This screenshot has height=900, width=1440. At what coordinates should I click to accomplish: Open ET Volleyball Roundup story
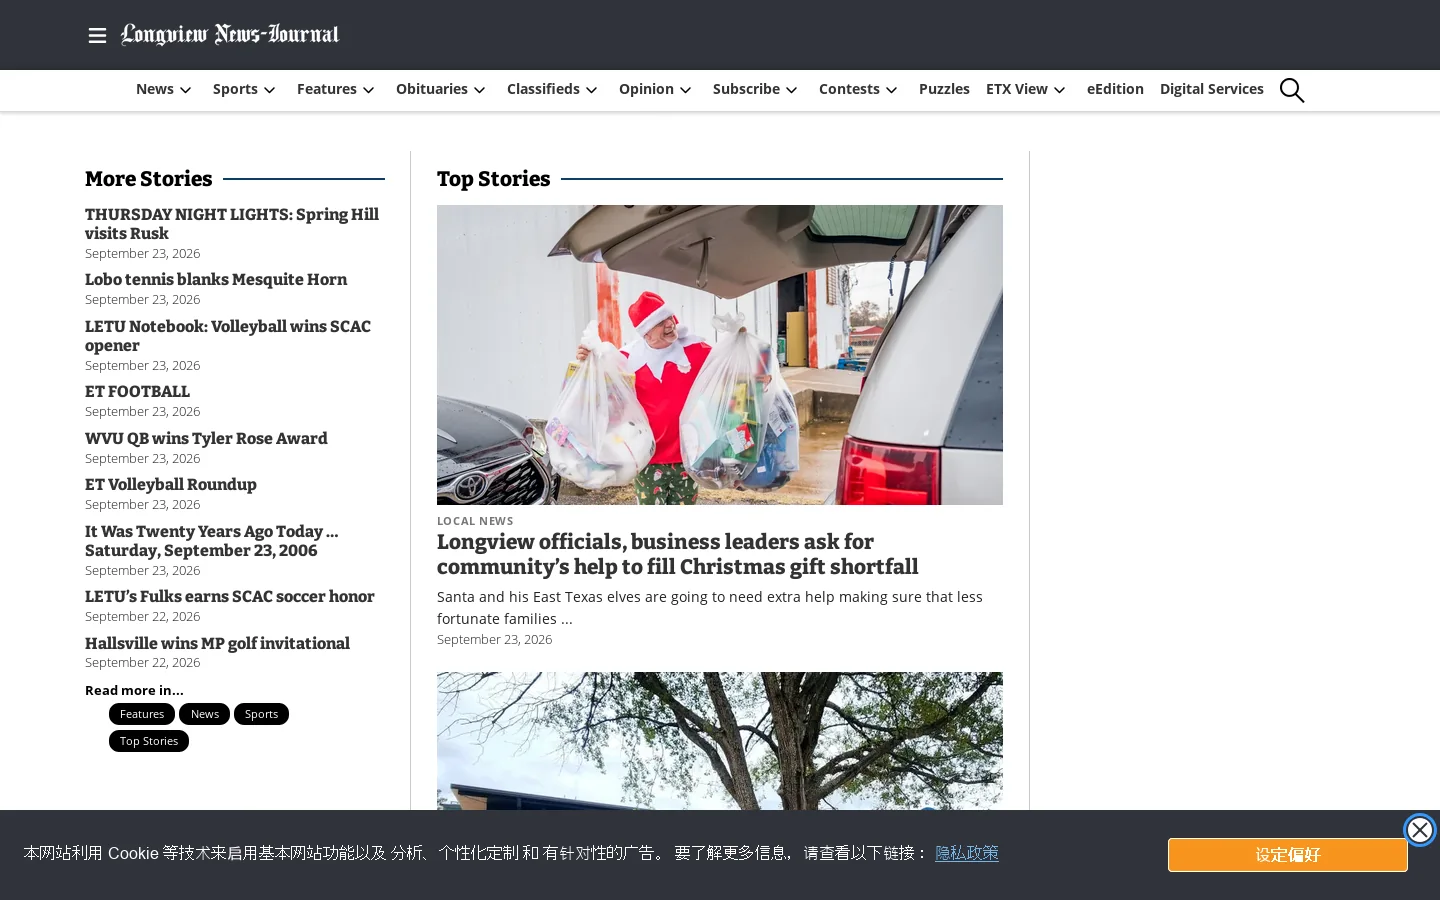(171, 485)
